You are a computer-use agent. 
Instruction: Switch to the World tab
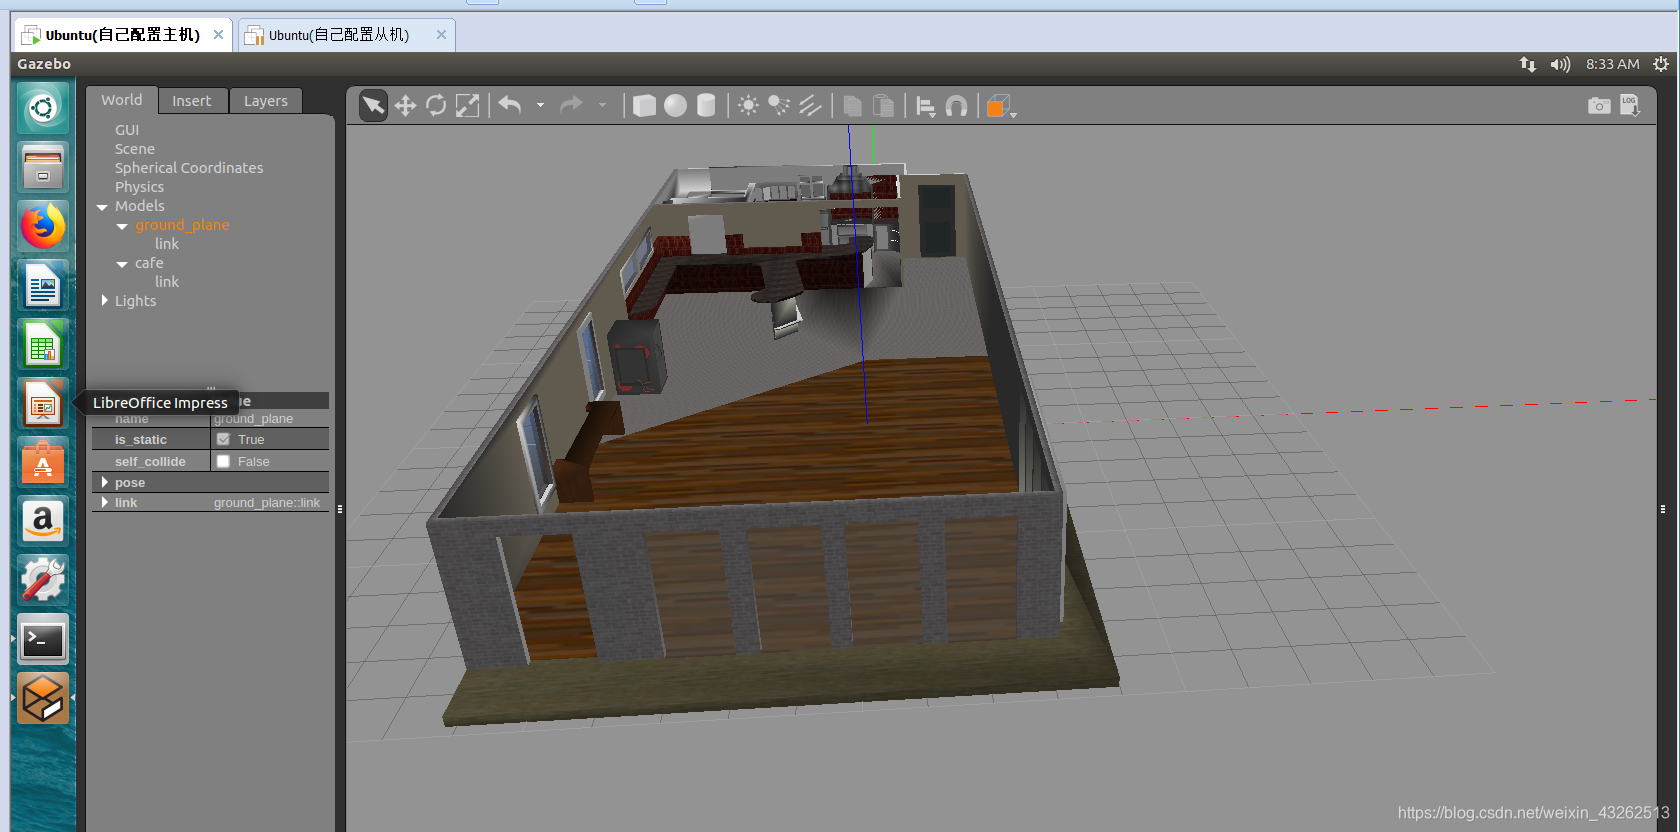[122, 100]
